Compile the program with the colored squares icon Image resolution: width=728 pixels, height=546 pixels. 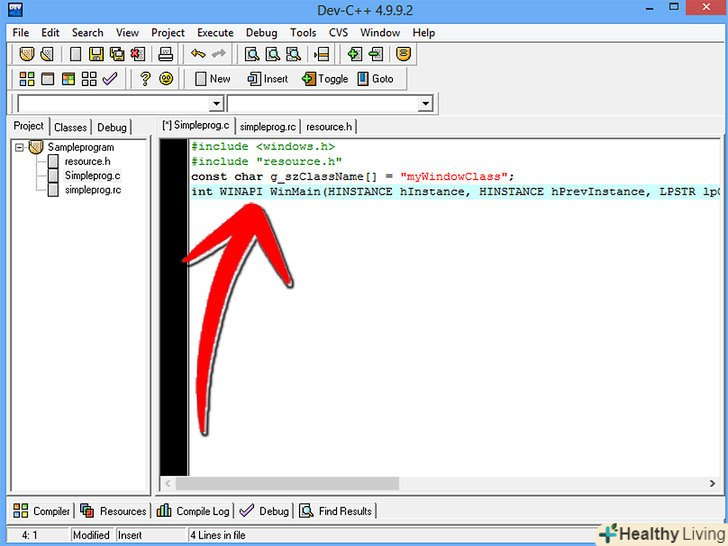27,79
